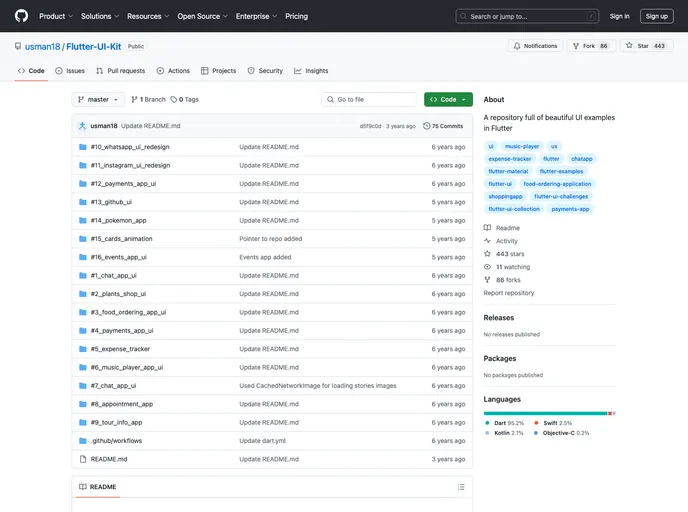The width and height of the screenshot is (688, 512).
Task: Open the Flutter-UI-Kit repository link
Action: point(93,47)
